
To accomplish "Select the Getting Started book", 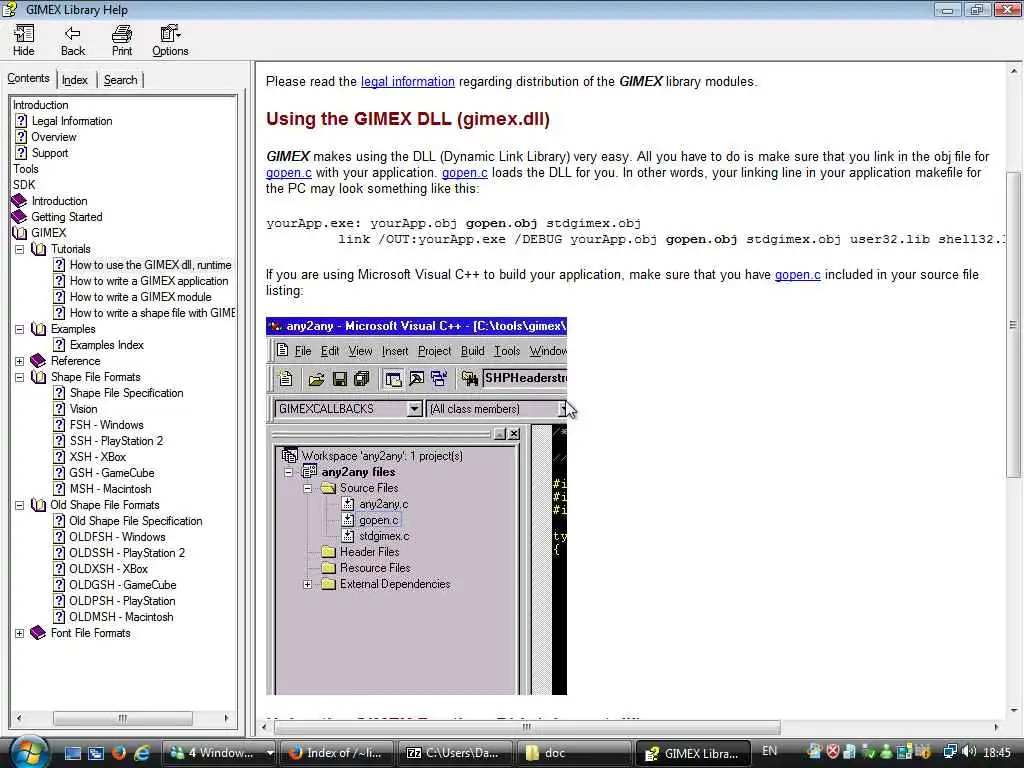I will click(x=67, y=217).
